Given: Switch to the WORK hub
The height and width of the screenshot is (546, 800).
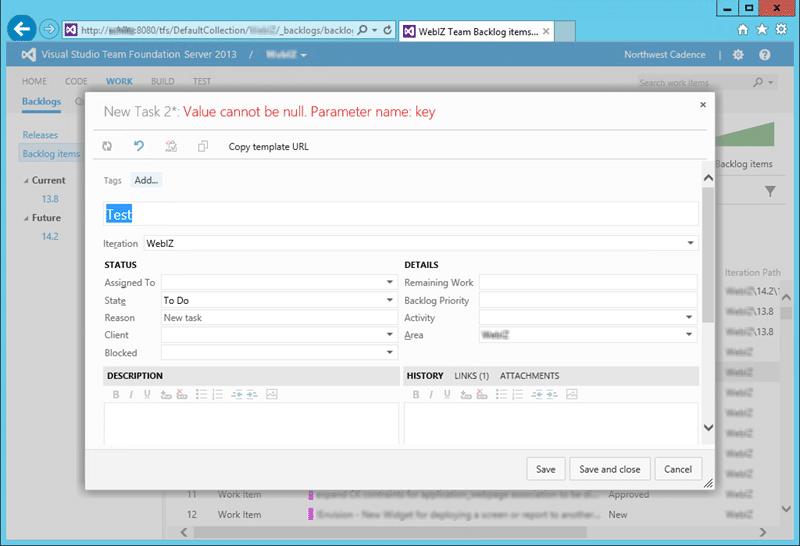Looking at the screenshot, I should pos(119,81).
